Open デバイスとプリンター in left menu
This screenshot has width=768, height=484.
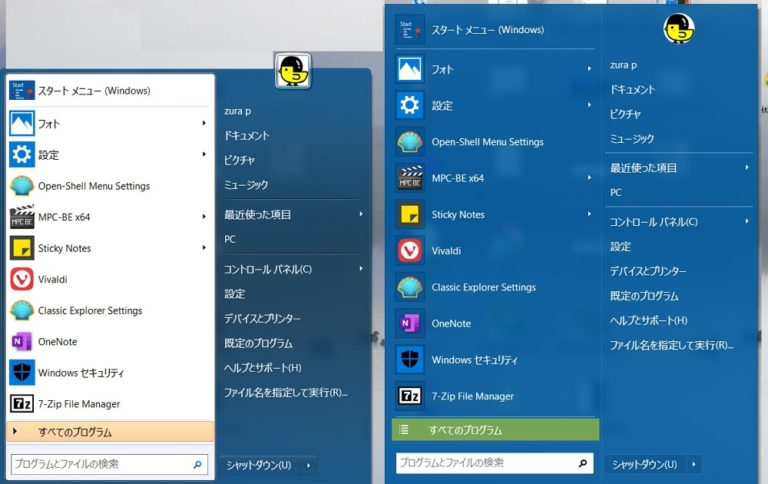263,318
